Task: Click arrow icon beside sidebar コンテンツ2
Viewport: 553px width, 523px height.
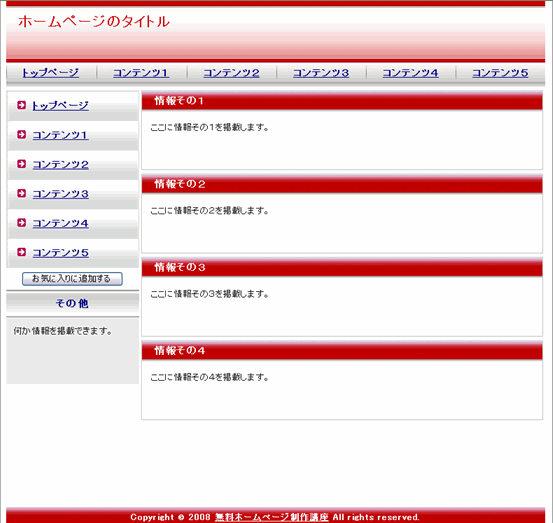Action: [x=22, y=164]
